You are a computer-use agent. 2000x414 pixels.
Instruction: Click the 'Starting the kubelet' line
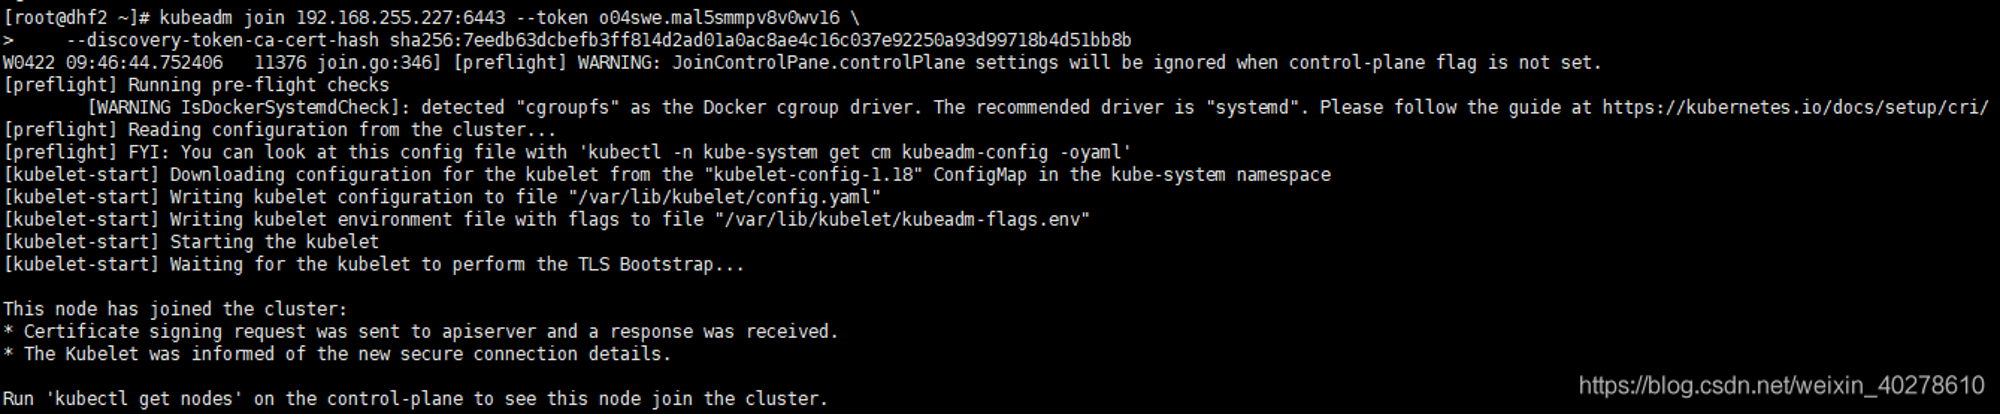pyautogui.click(x=191, y=242)
